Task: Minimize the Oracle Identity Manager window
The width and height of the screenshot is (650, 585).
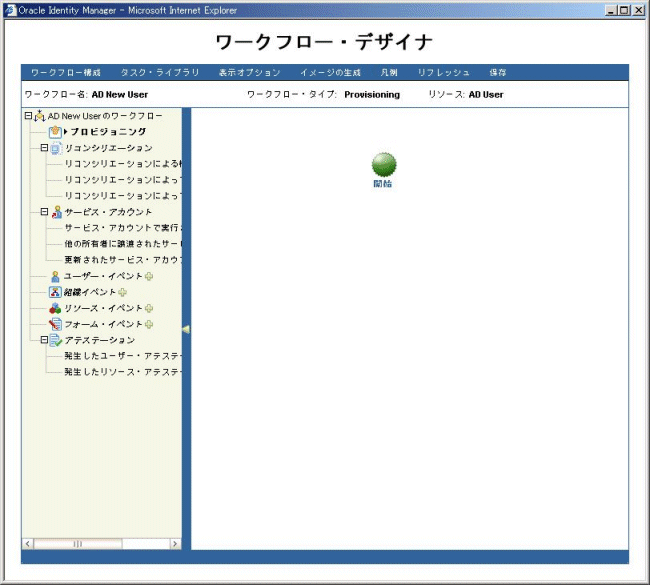Action: (x=611, y=10)
